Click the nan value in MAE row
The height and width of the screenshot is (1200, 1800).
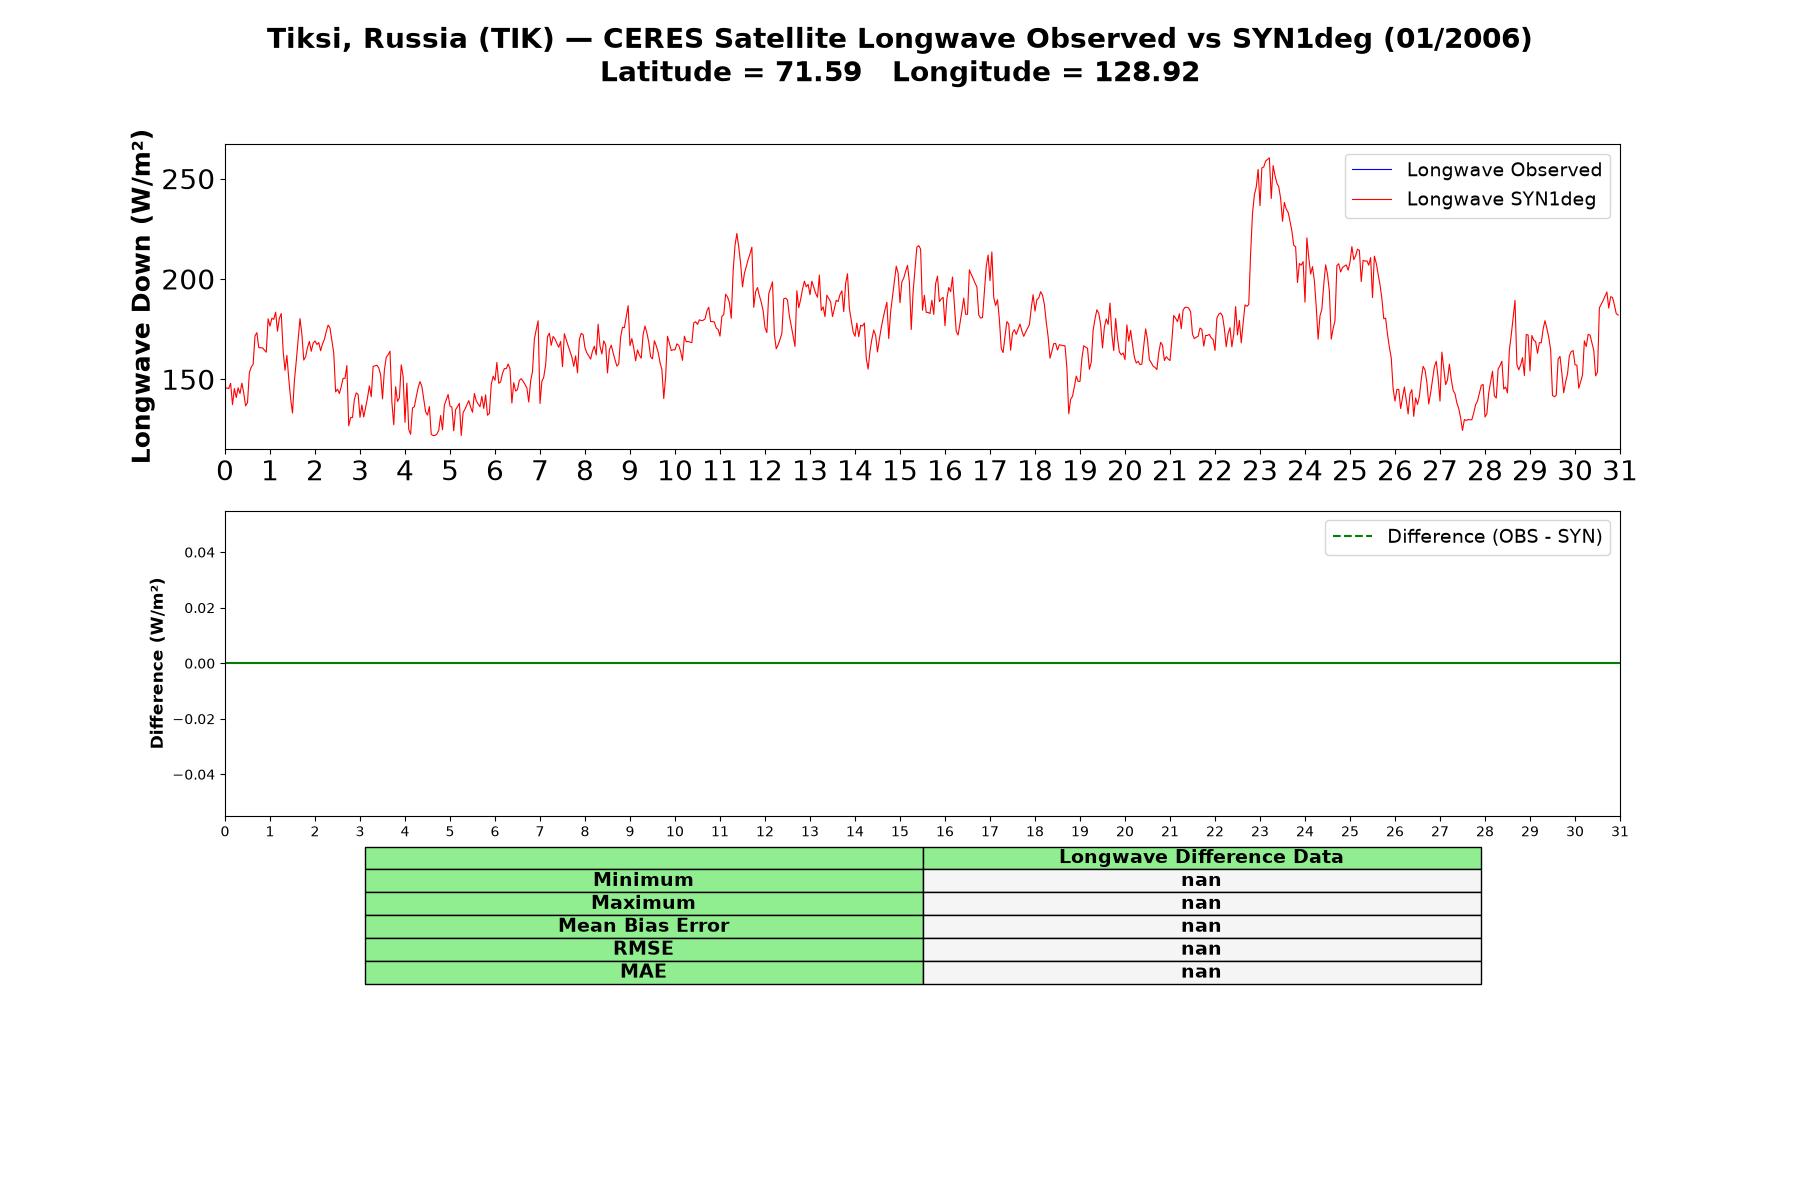(x=1201, y=972)
